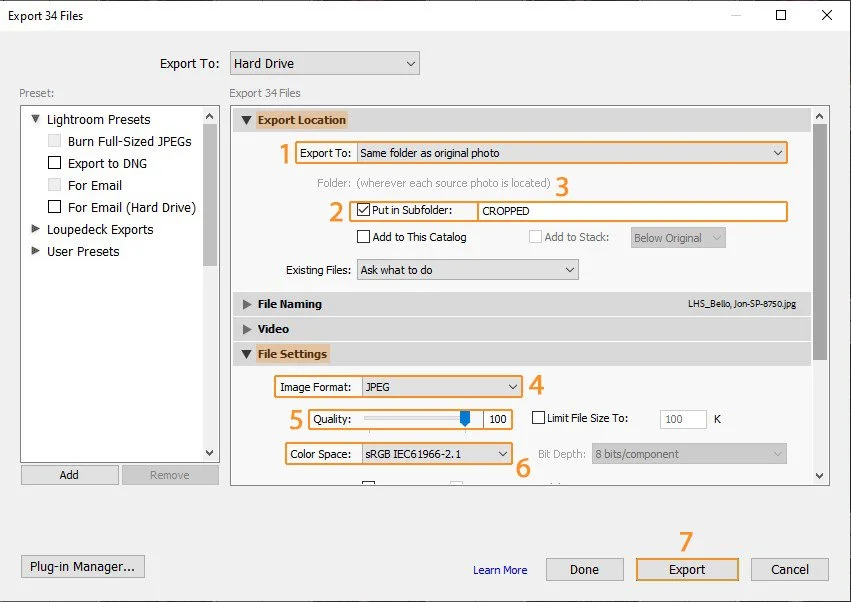Open the Learn More link
This screenshot has height=602, width=851.
coord(500,570)
